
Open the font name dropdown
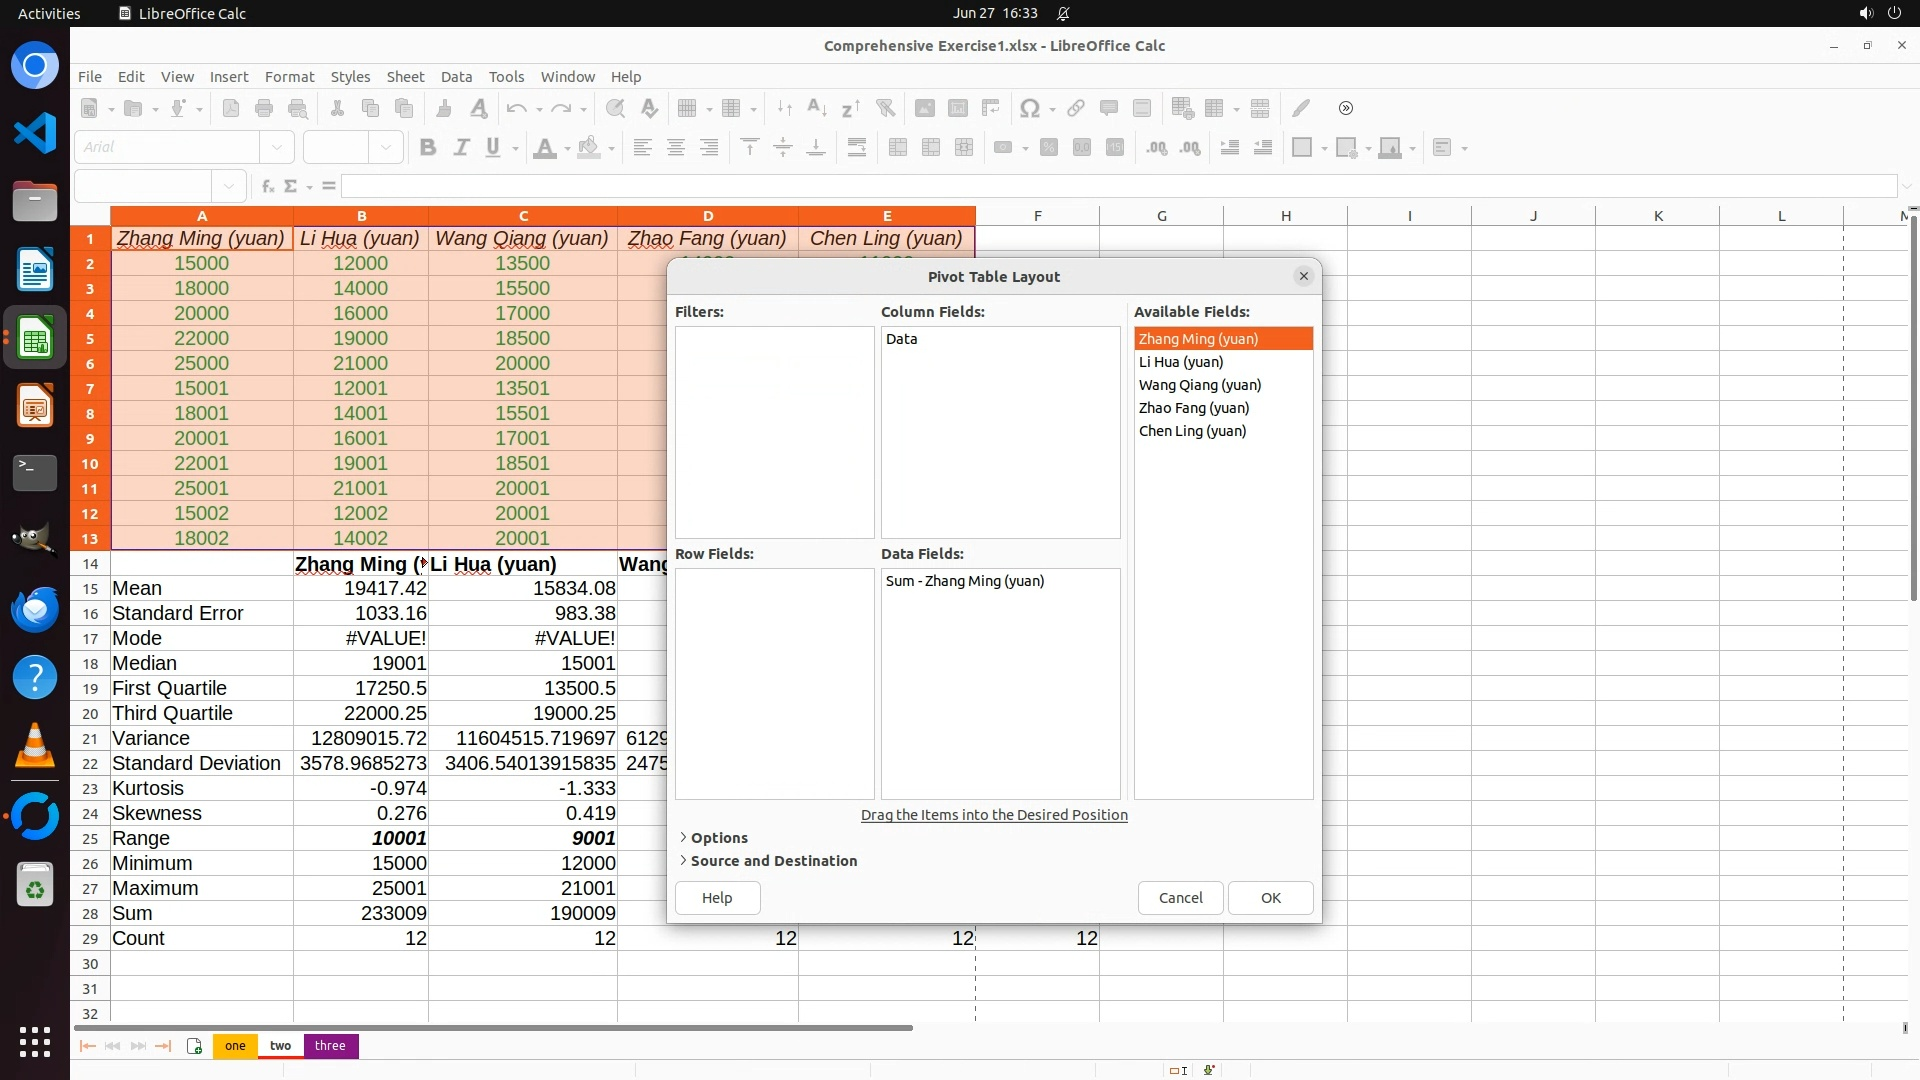pos(277,148)
